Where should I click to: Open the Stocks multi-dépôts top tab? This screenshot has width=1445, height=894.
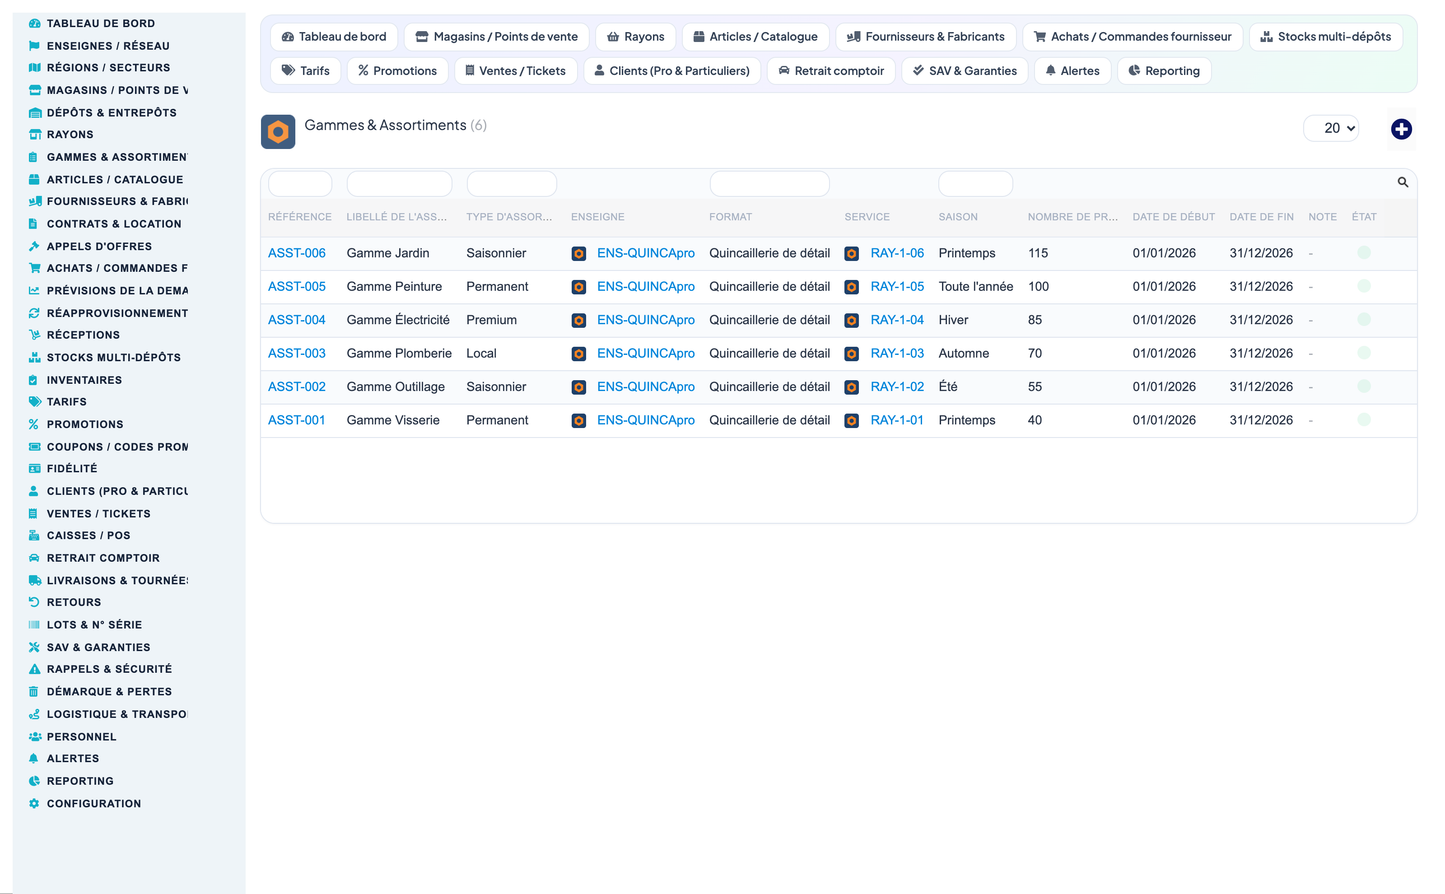click(1326, 37)
